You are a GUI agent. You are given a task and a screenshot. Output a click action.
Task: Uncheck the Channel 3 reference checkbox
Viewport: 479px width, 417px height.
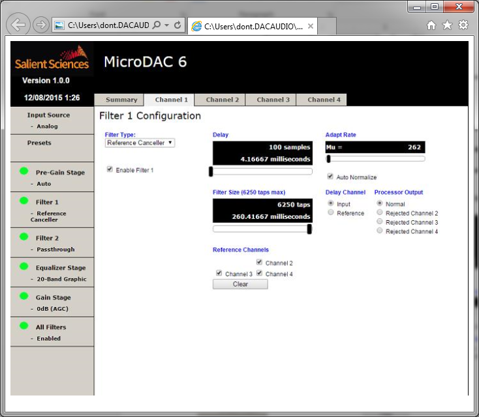point(219,273)
